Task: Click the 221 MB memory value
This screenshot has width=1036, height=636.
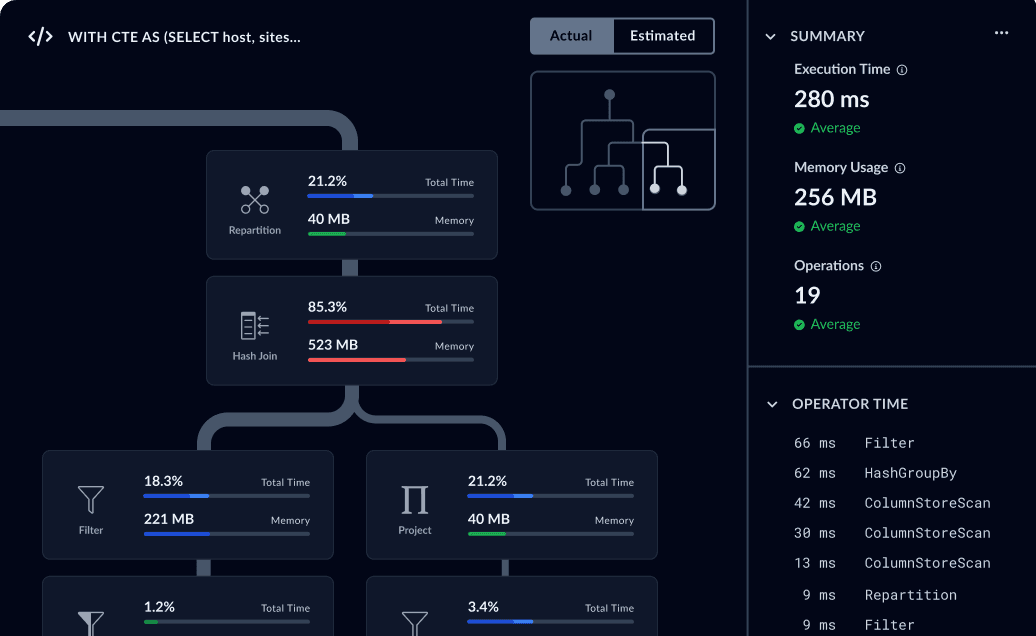Action: pos(169,519)
